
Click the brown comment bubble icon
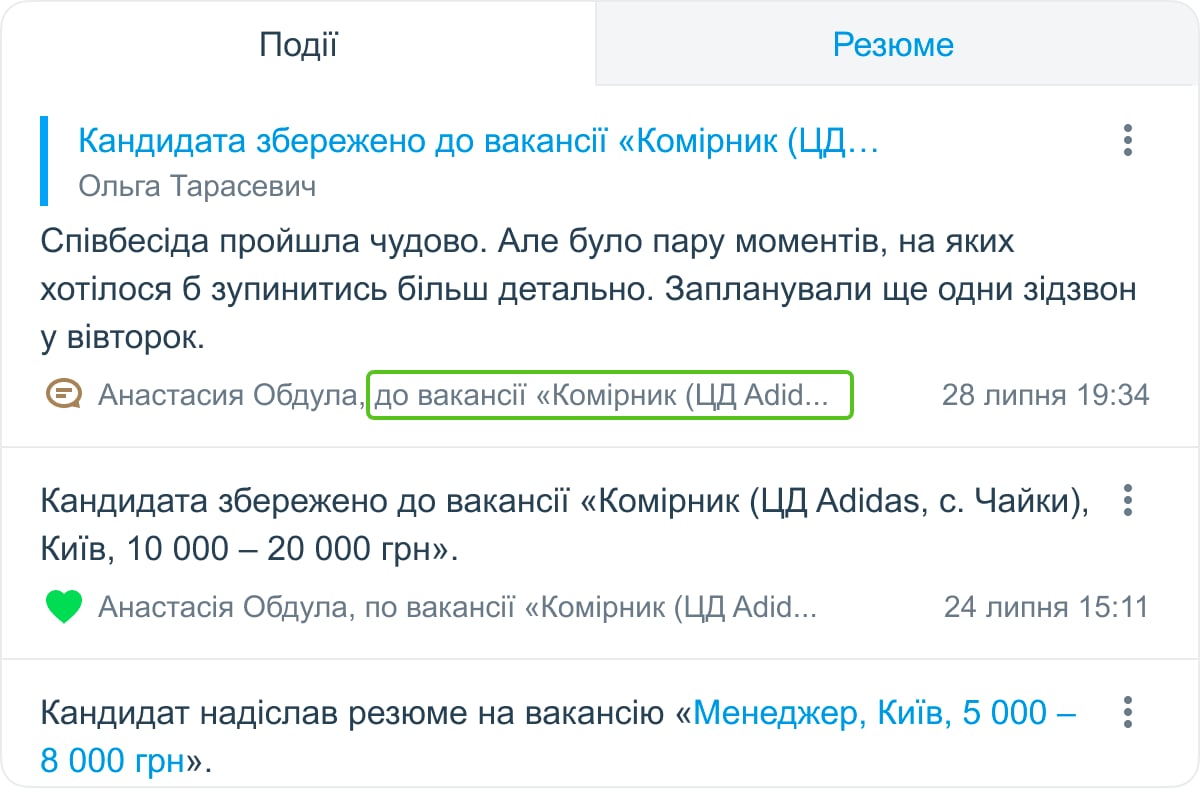64,394
